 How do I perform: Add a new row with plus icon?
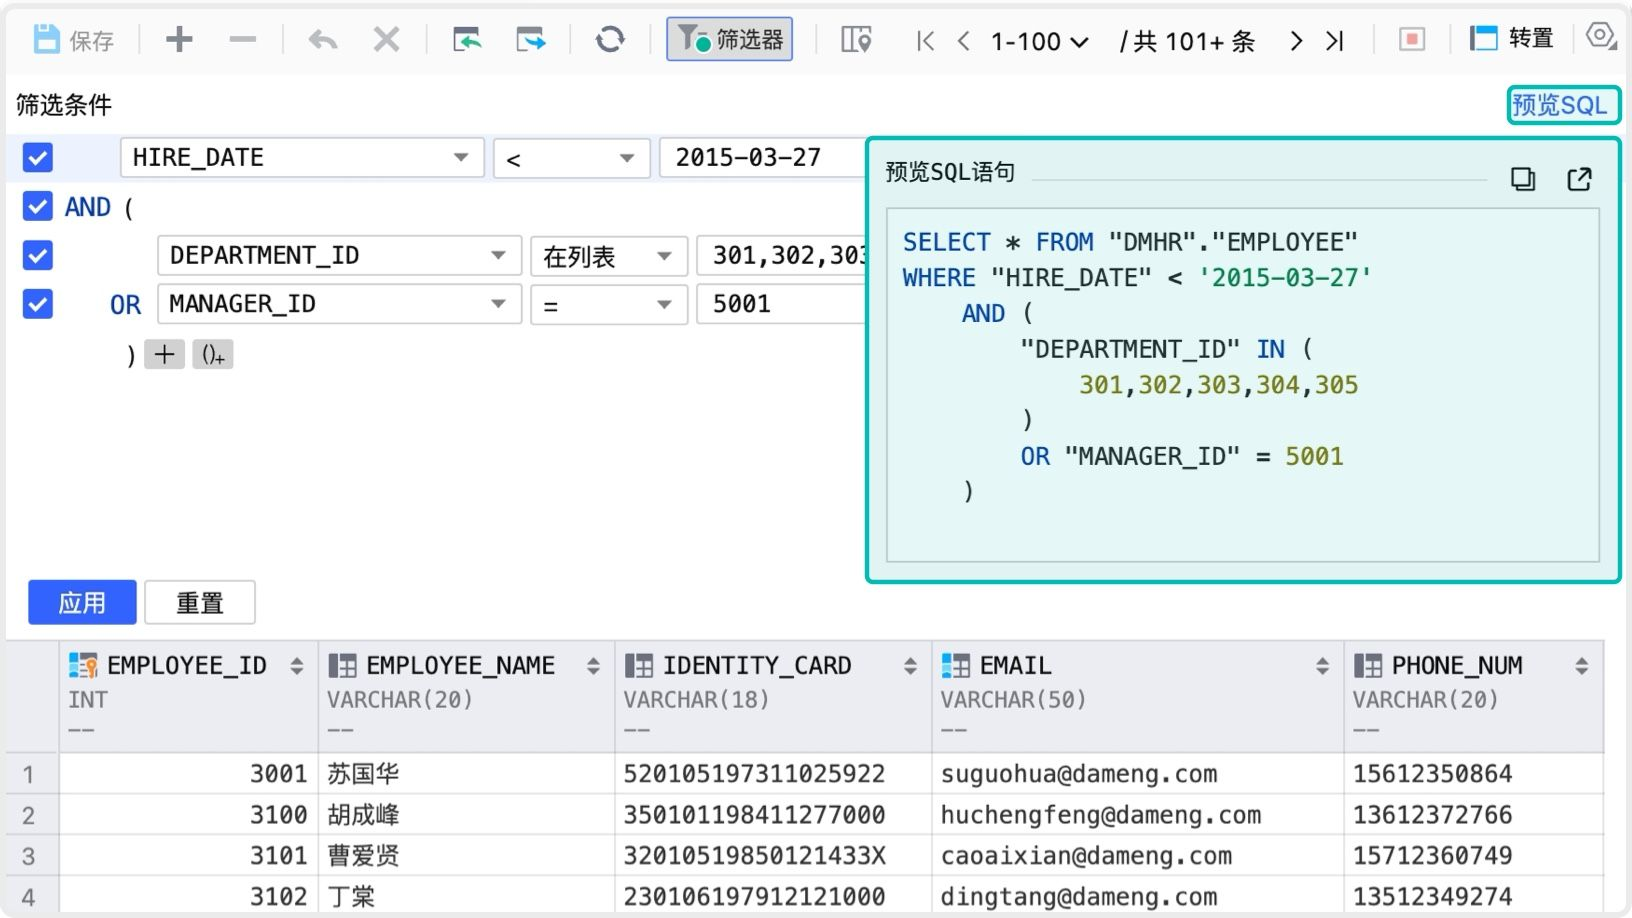[179, 40]
